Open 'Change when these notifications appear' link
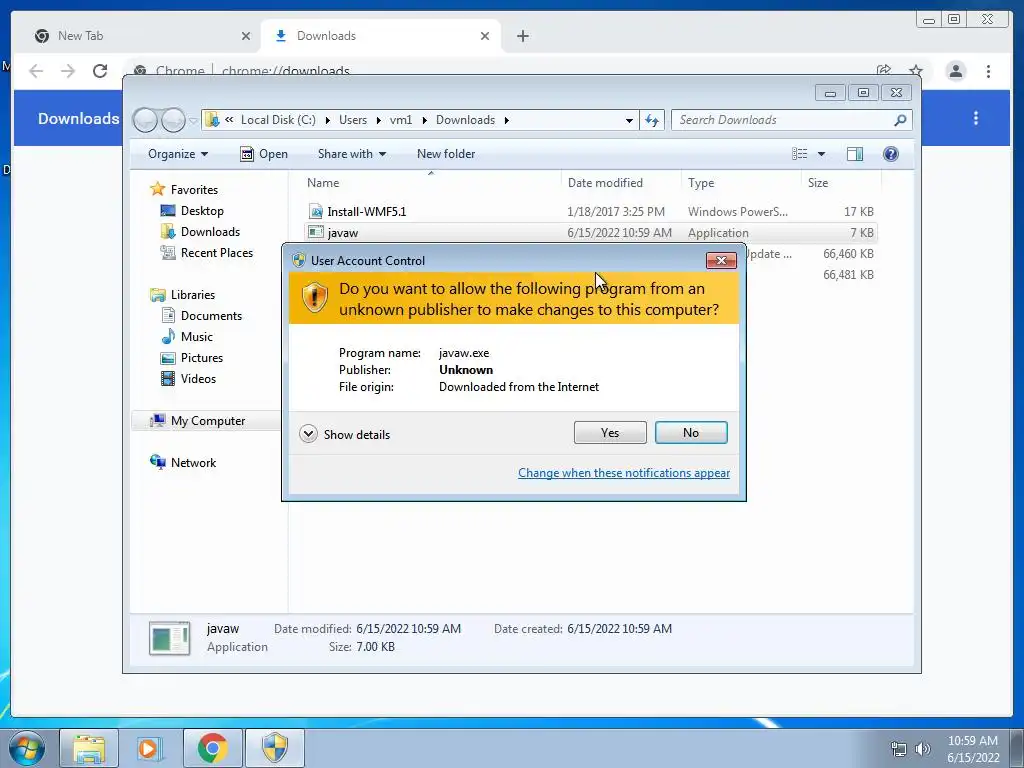1024x768 pixels. 624,473
